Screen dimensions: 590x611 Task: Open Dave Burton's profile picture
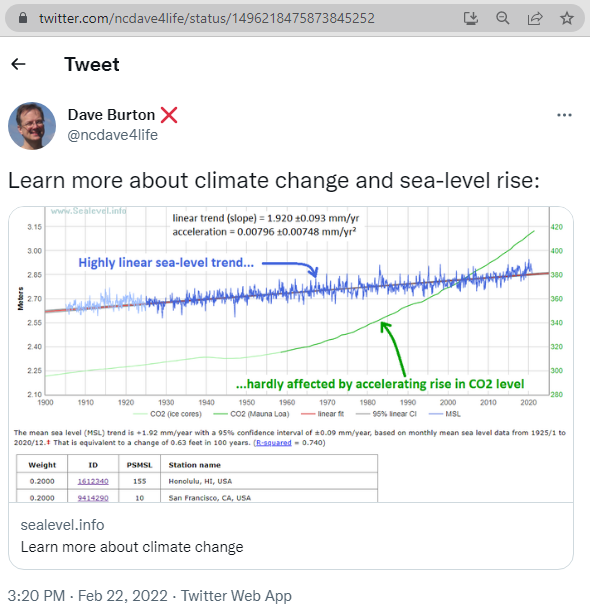tap(32, 126)
